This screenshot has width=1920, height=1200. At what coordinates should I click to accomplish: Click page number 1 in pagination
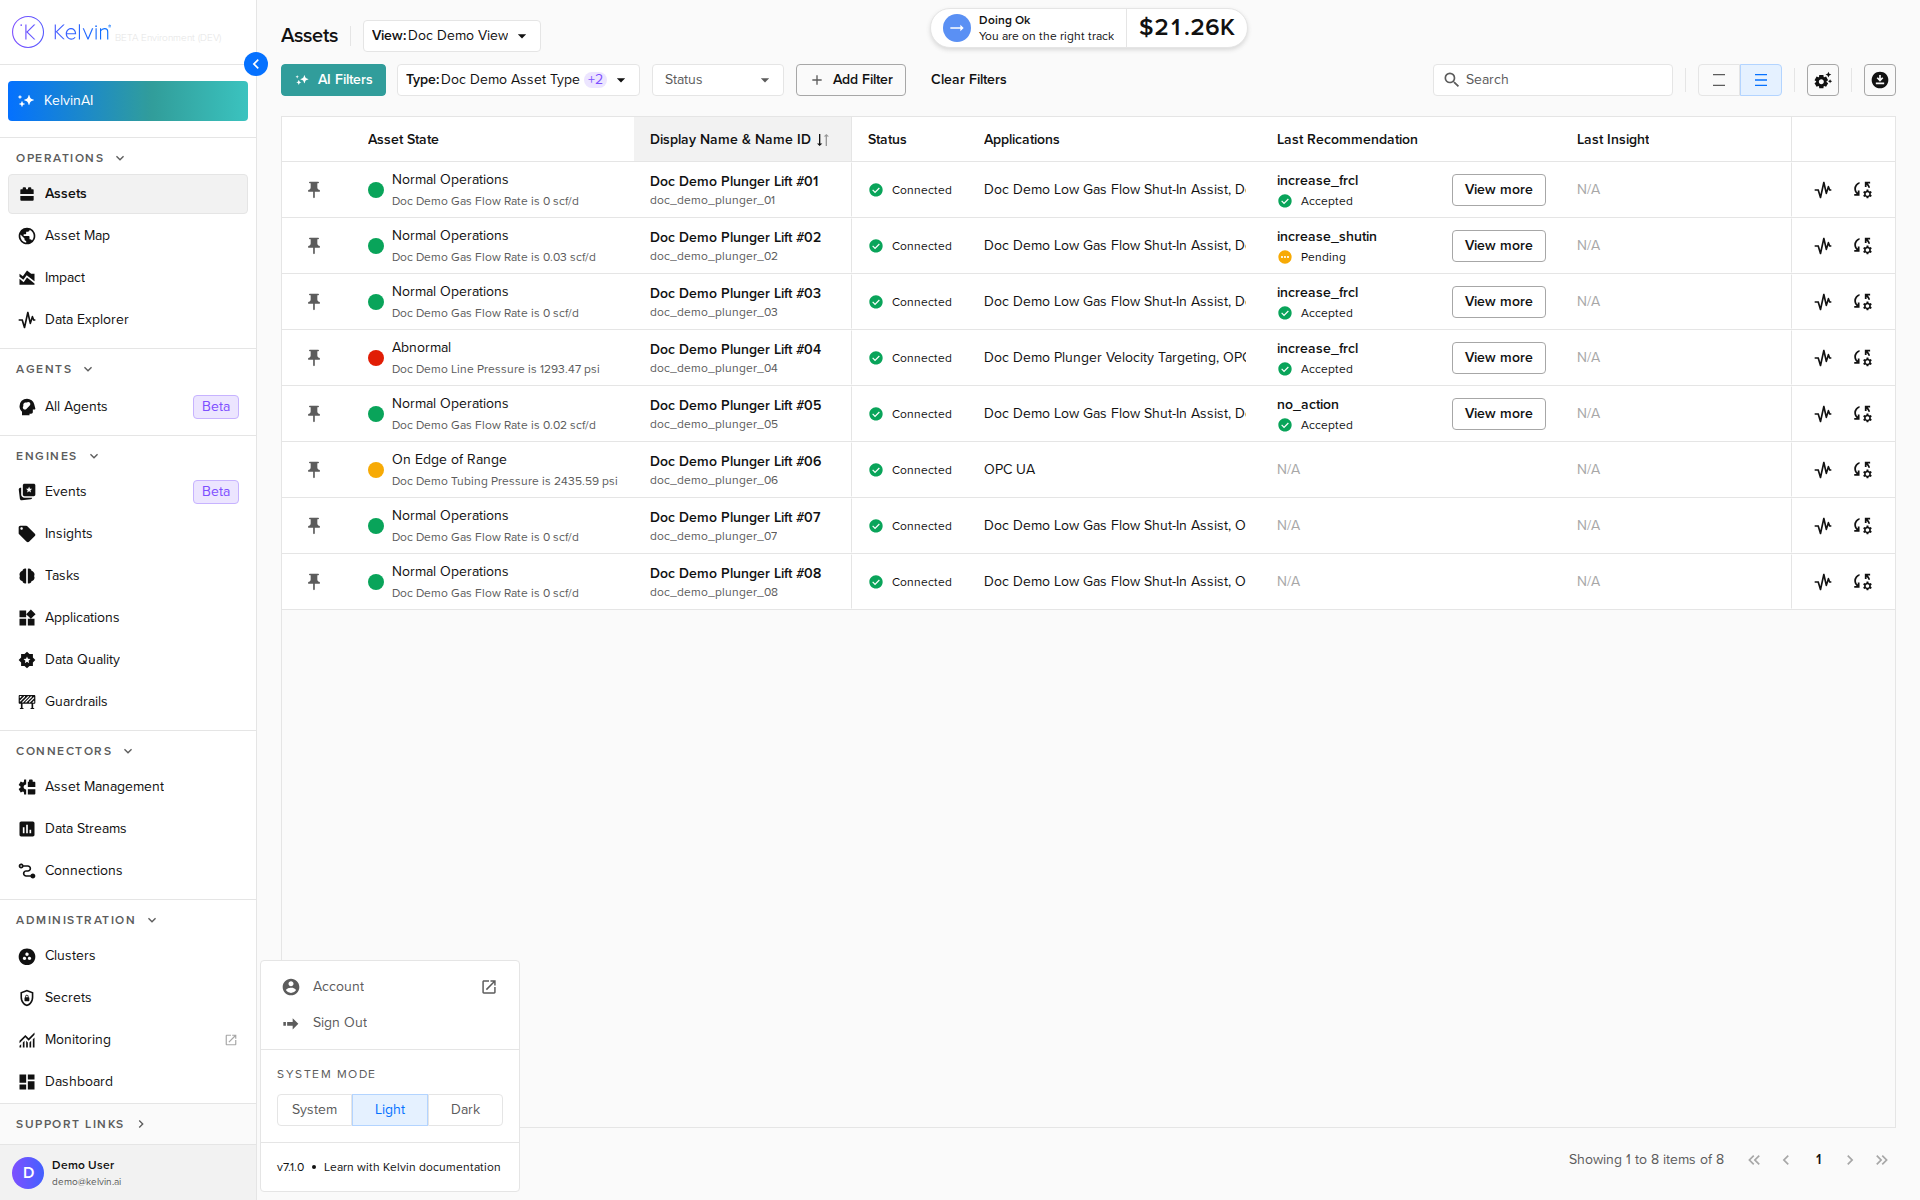point(1818,1160)
